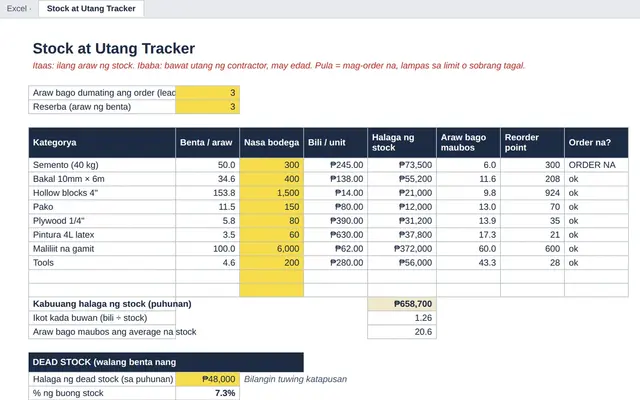Click Maliliit stock value ₱372,000

point(402,249)
